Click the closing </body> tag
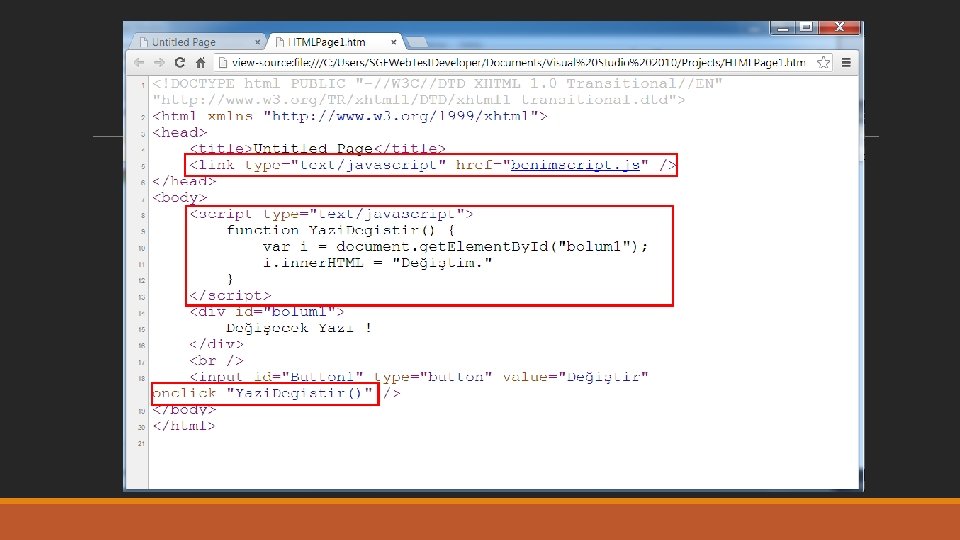 point(184,410)
